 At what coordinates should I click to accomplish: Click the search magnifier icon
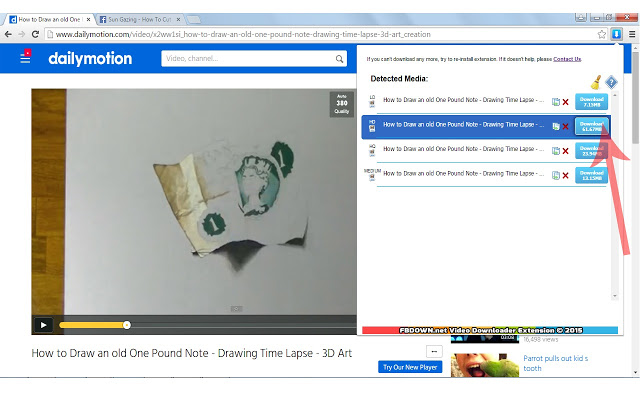(339, 59)
